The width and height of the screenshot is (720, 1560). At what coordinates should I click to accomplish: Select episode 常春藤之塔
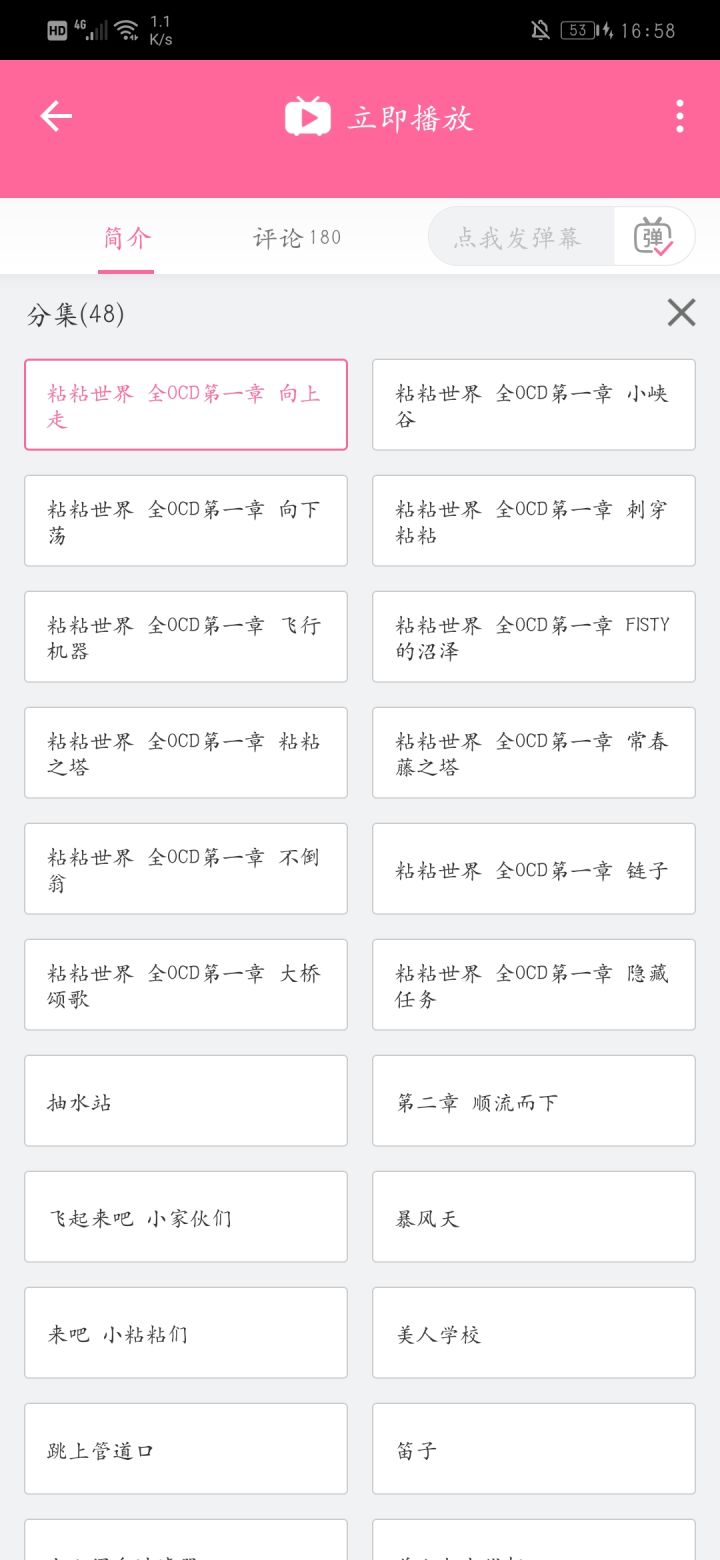(534, 753)
